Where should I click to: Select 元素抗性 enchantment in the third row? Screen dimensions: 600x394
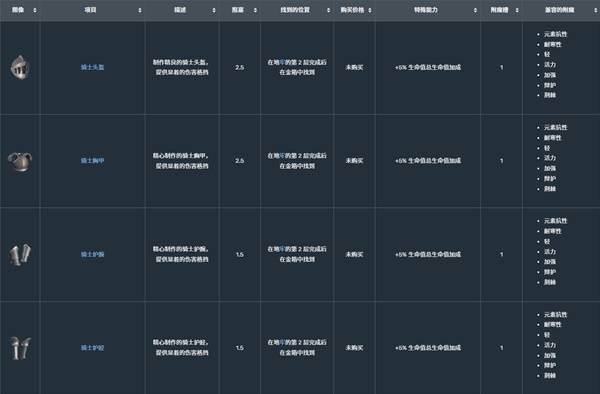[x=556, y=221]
